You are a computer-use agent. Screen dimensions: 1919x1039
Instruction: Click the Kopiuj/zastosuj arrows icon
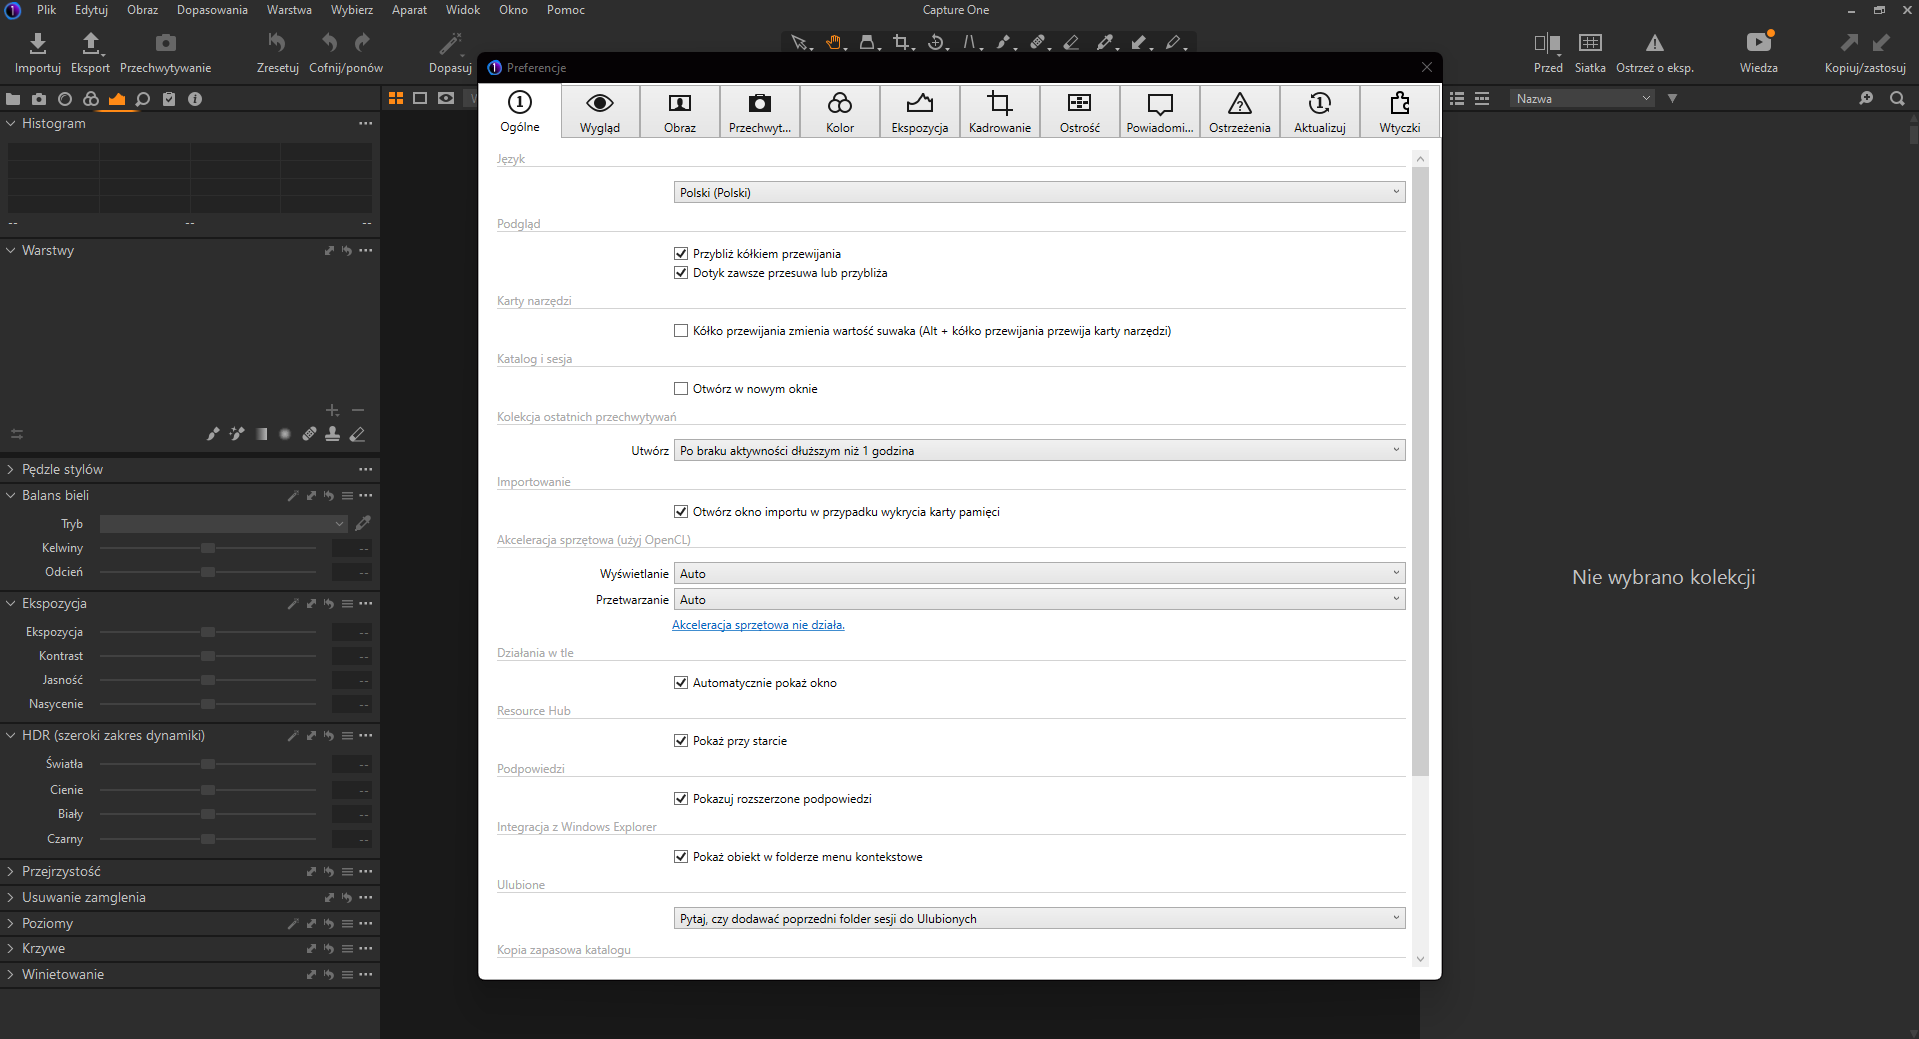[1865, 43]
